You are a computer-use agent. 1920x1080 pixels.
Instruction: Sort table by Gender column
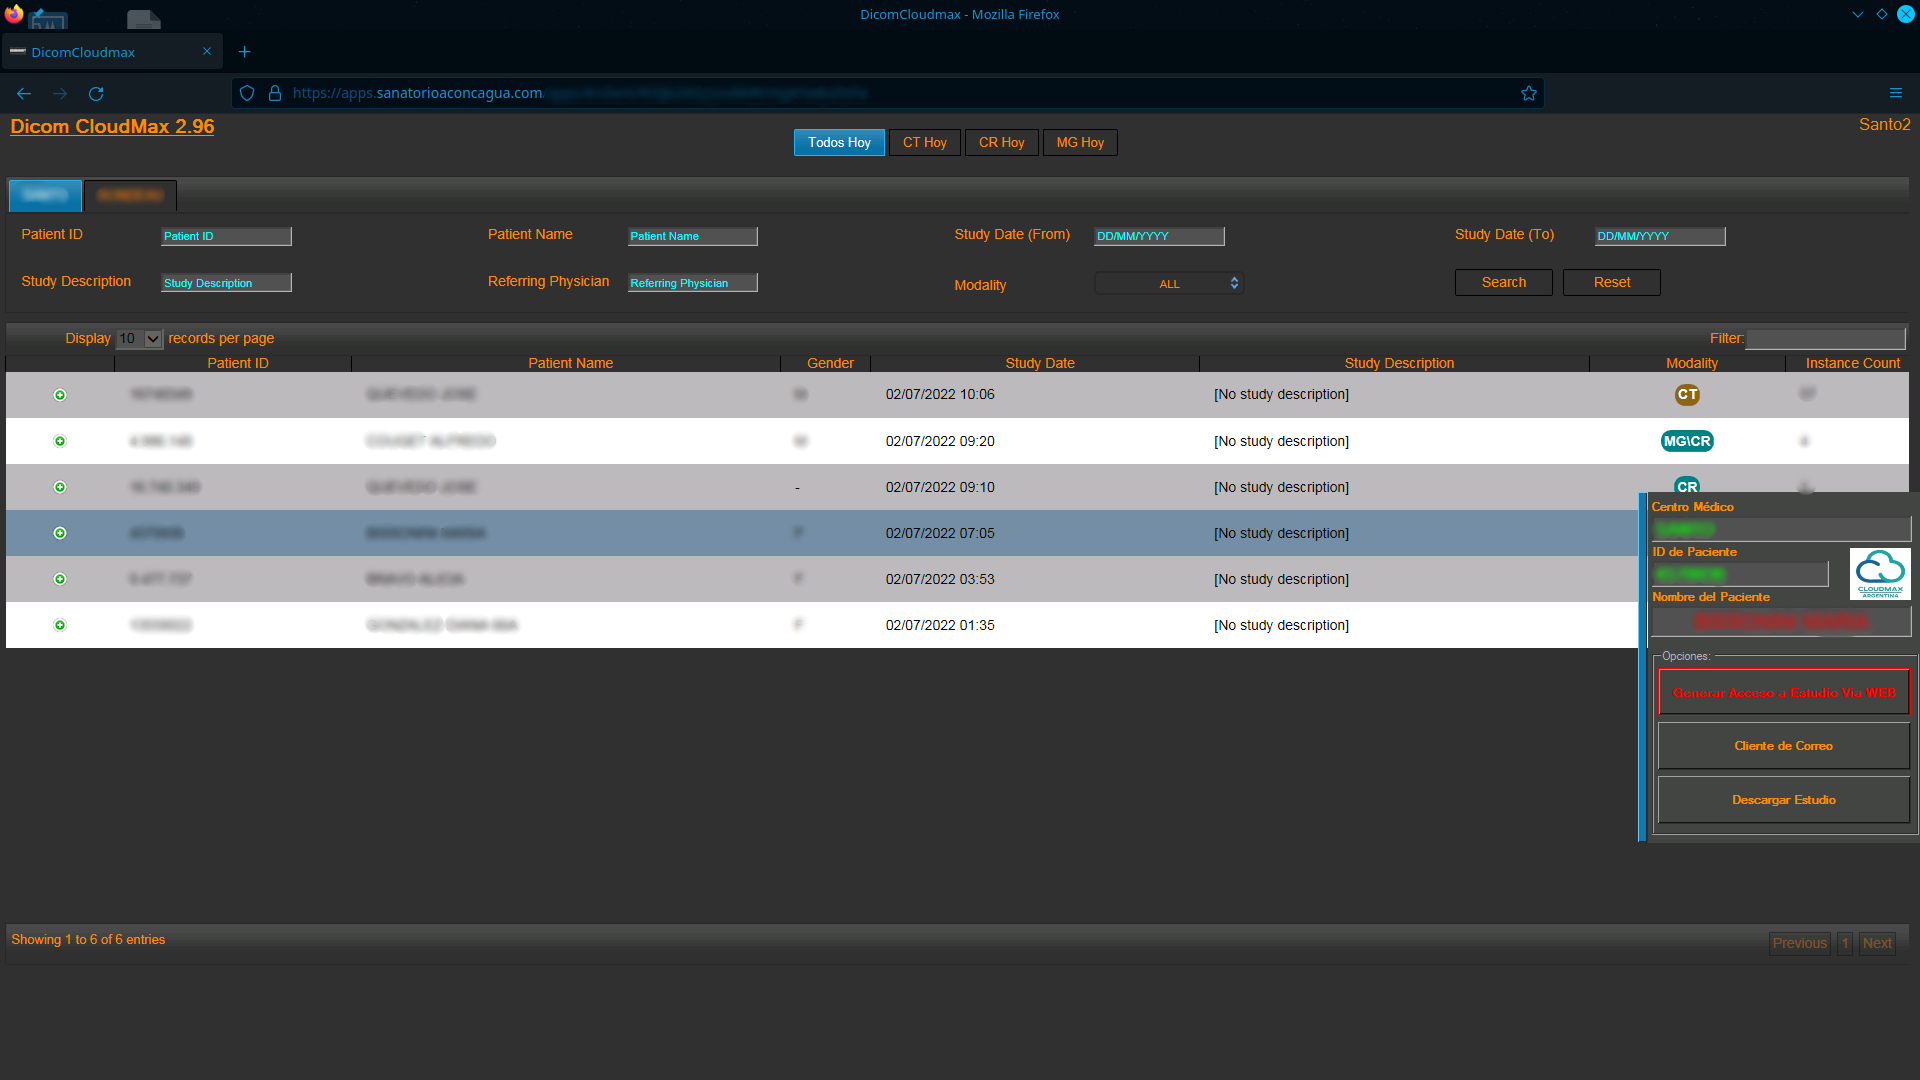(830, 363)
